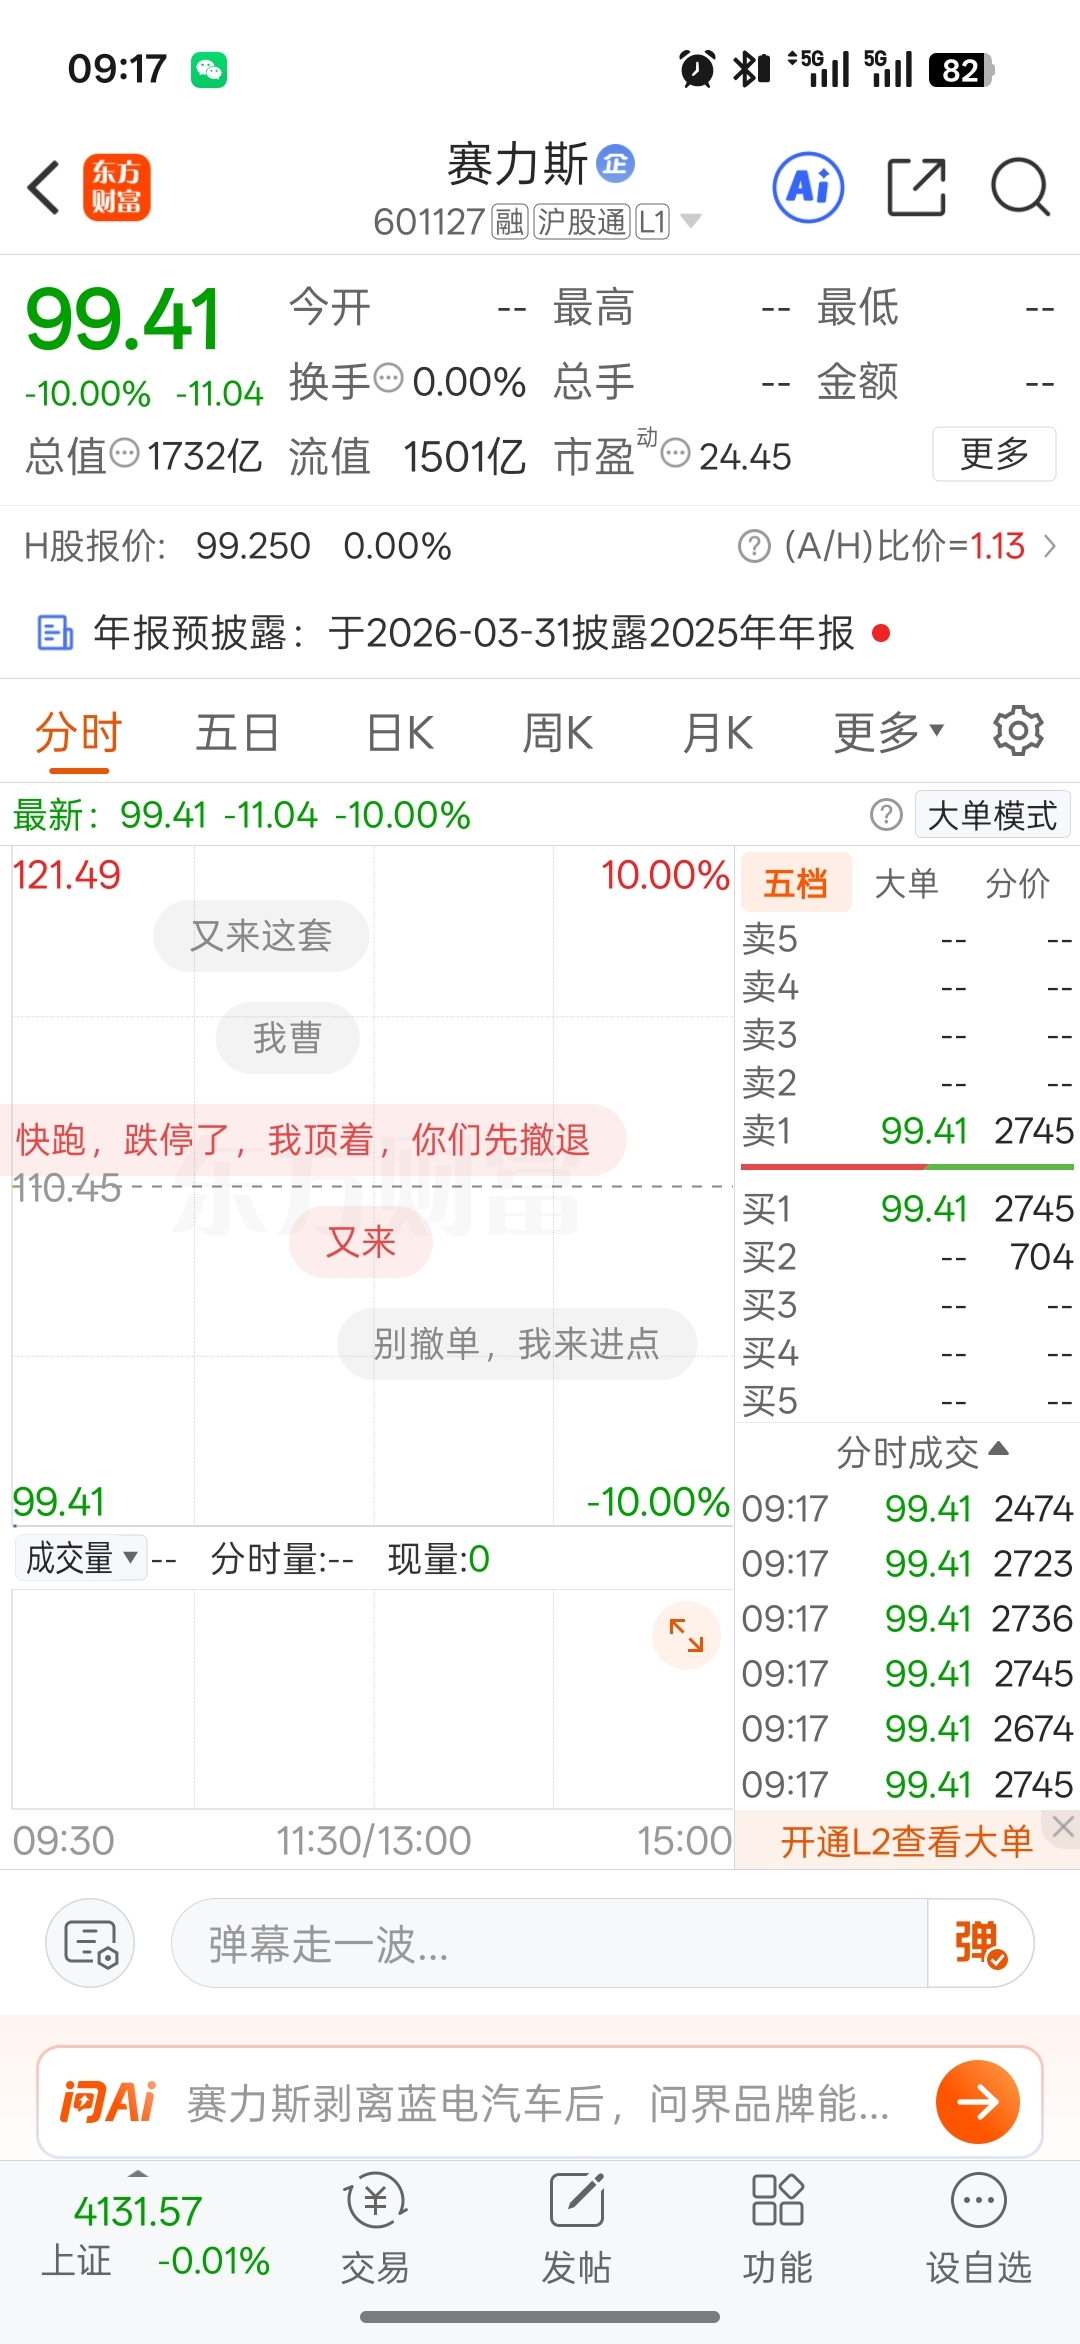Tap the question mark beside (A/H)比价
1080x2344 pixels.
click(754, 547)
